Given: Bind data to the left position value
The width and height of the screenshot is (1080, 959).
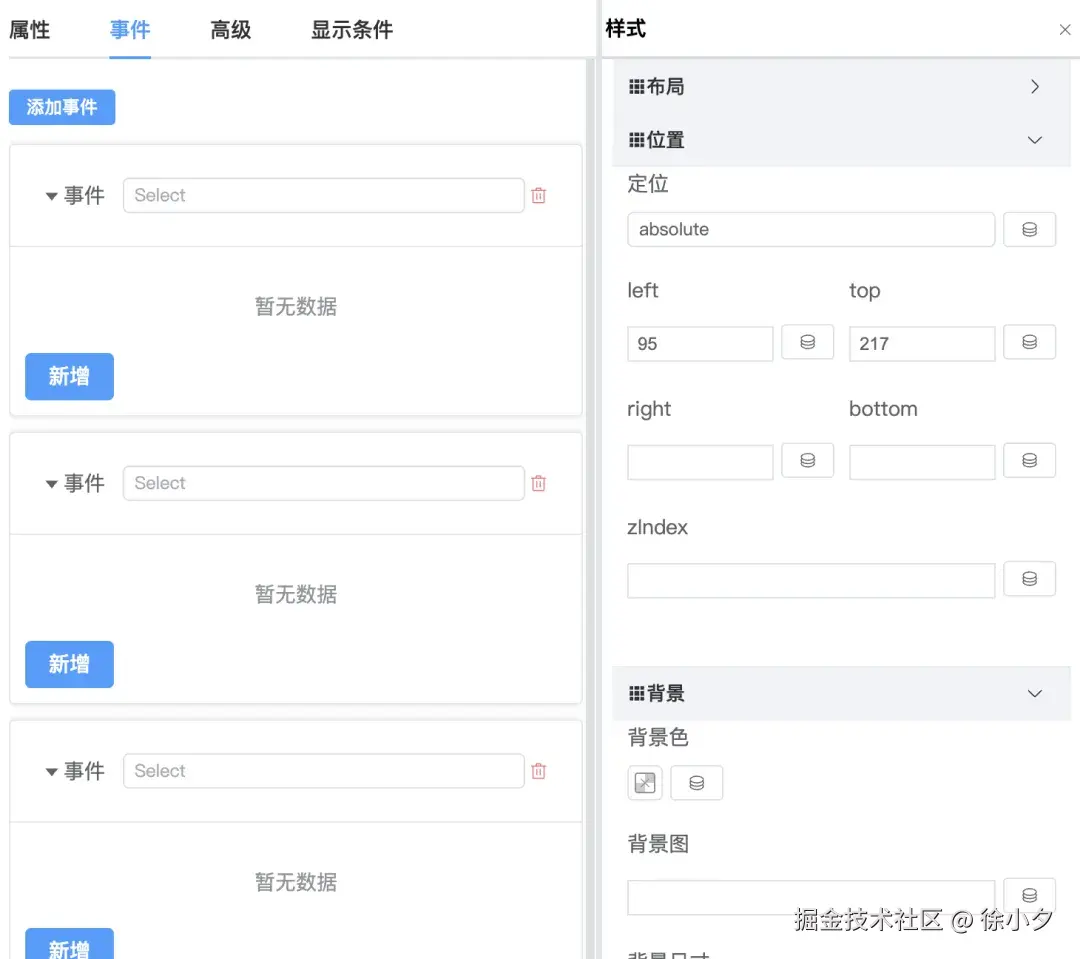Looking at the screenshot, I should tap(807, 342).
